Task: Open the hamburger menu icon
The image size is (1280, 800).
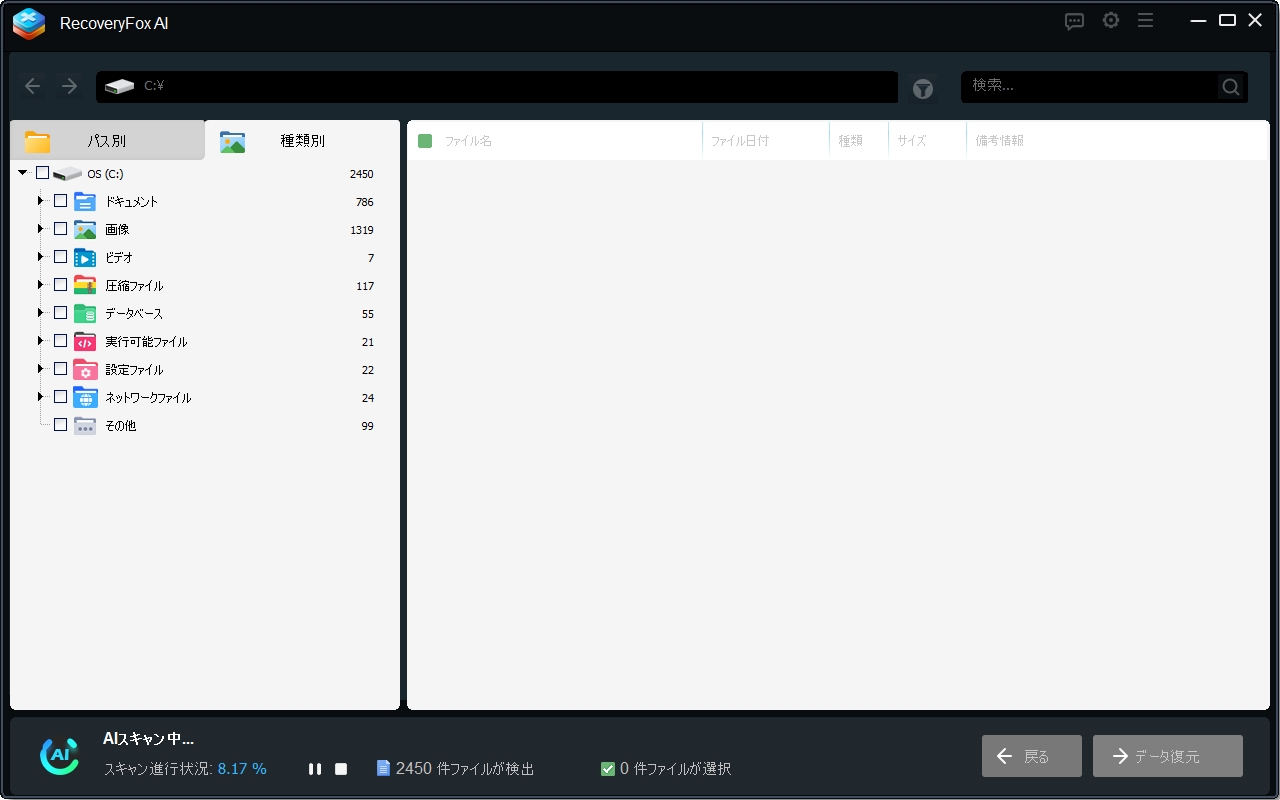Action: (1145, 21)
